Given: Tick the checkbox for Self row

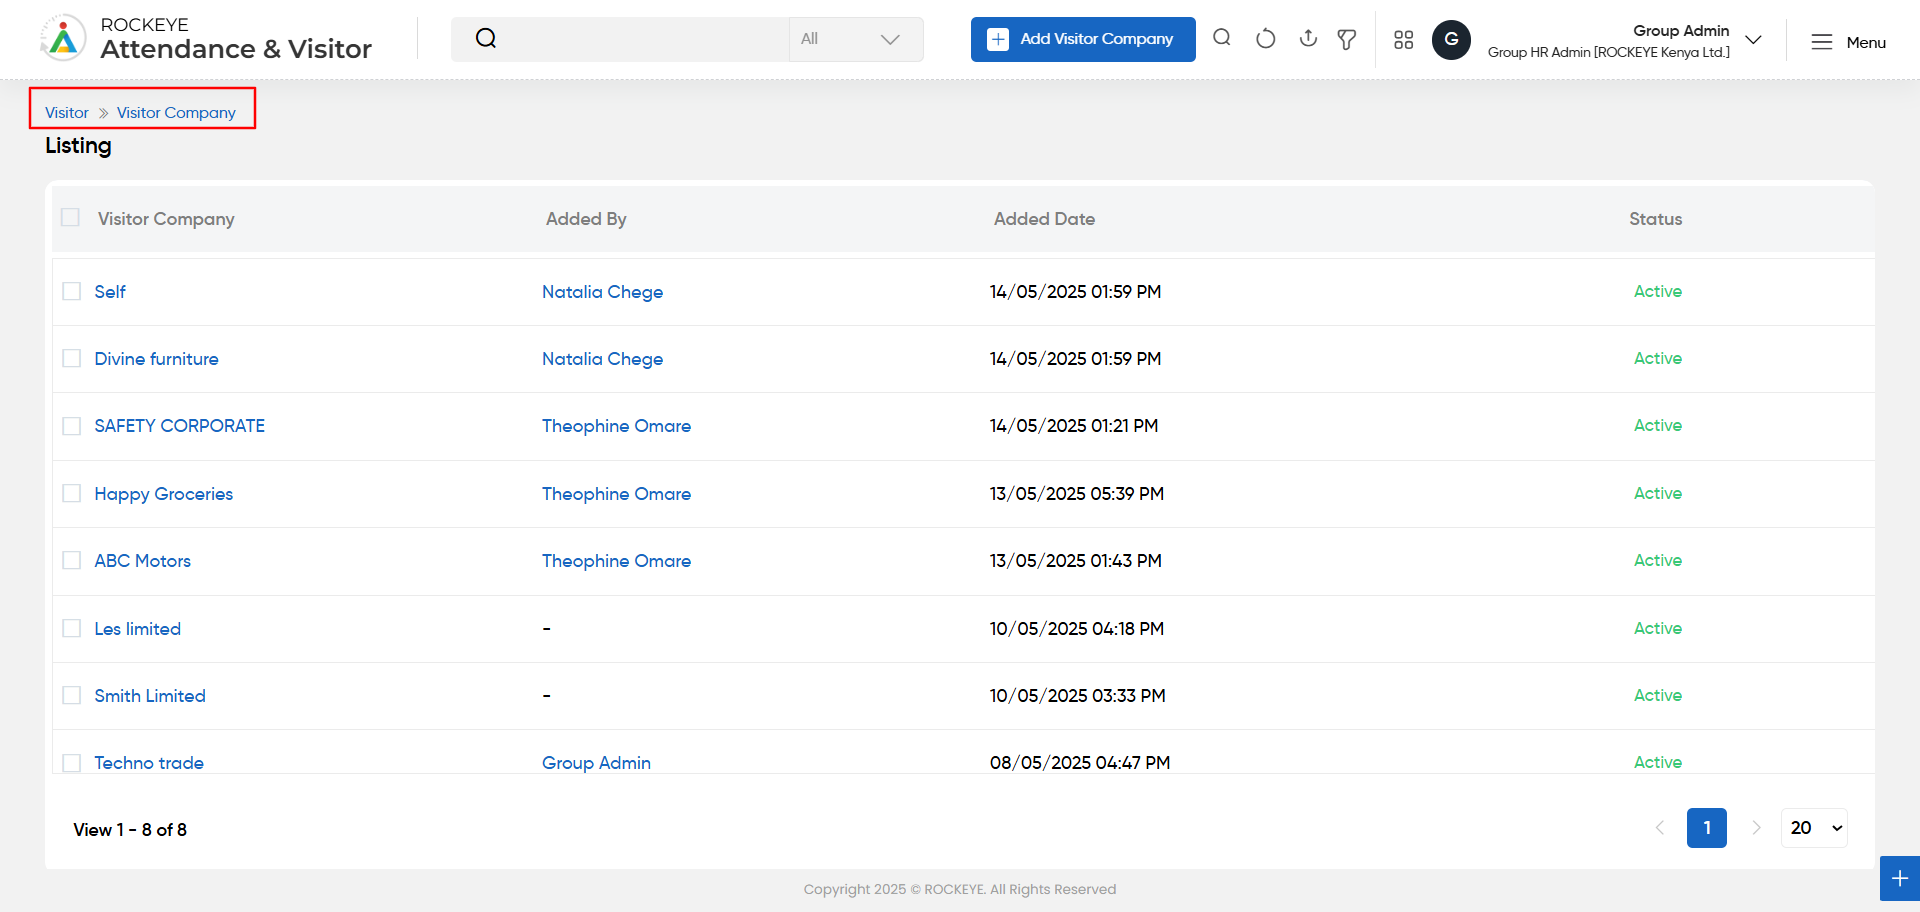Looking at the screenshot, I should [x=71, y=291].
